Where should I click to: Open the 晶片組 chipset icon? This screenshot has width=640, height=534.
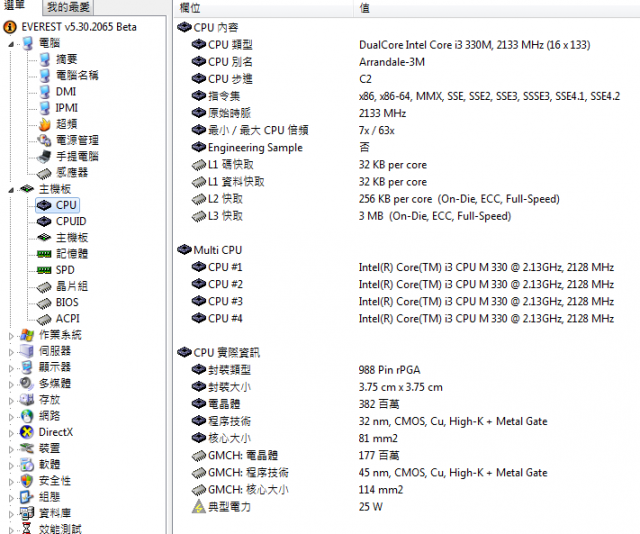[44, 287]
